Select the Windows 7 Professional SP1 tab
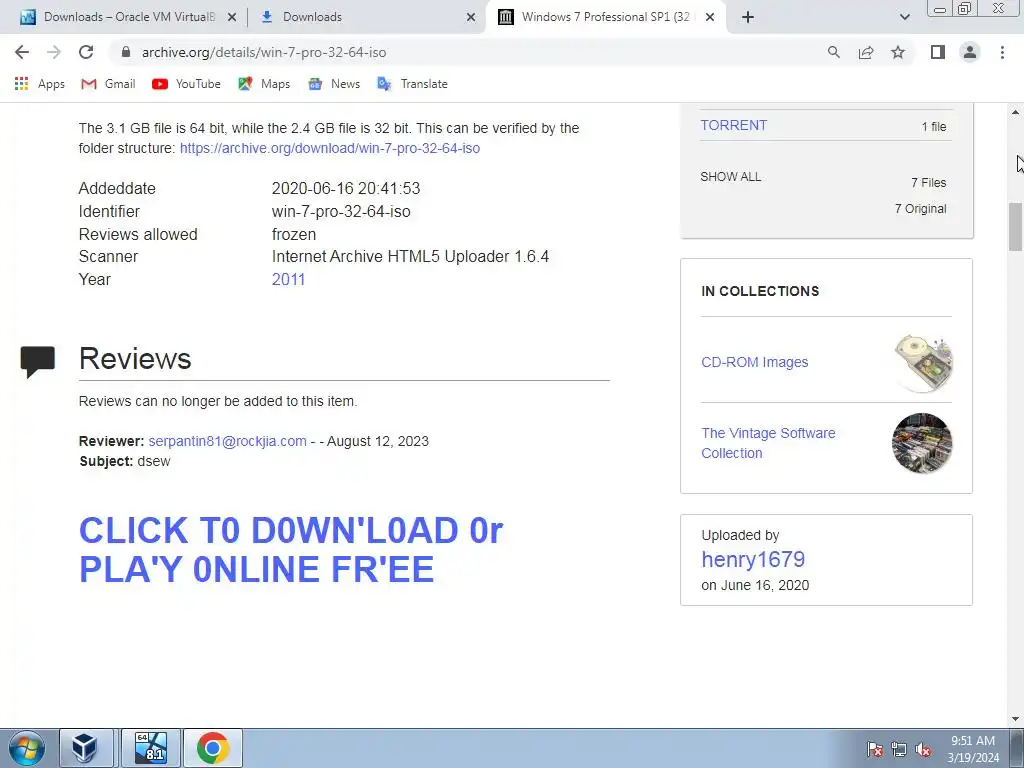The image size is (1024, 768). [x=605, y=17]
